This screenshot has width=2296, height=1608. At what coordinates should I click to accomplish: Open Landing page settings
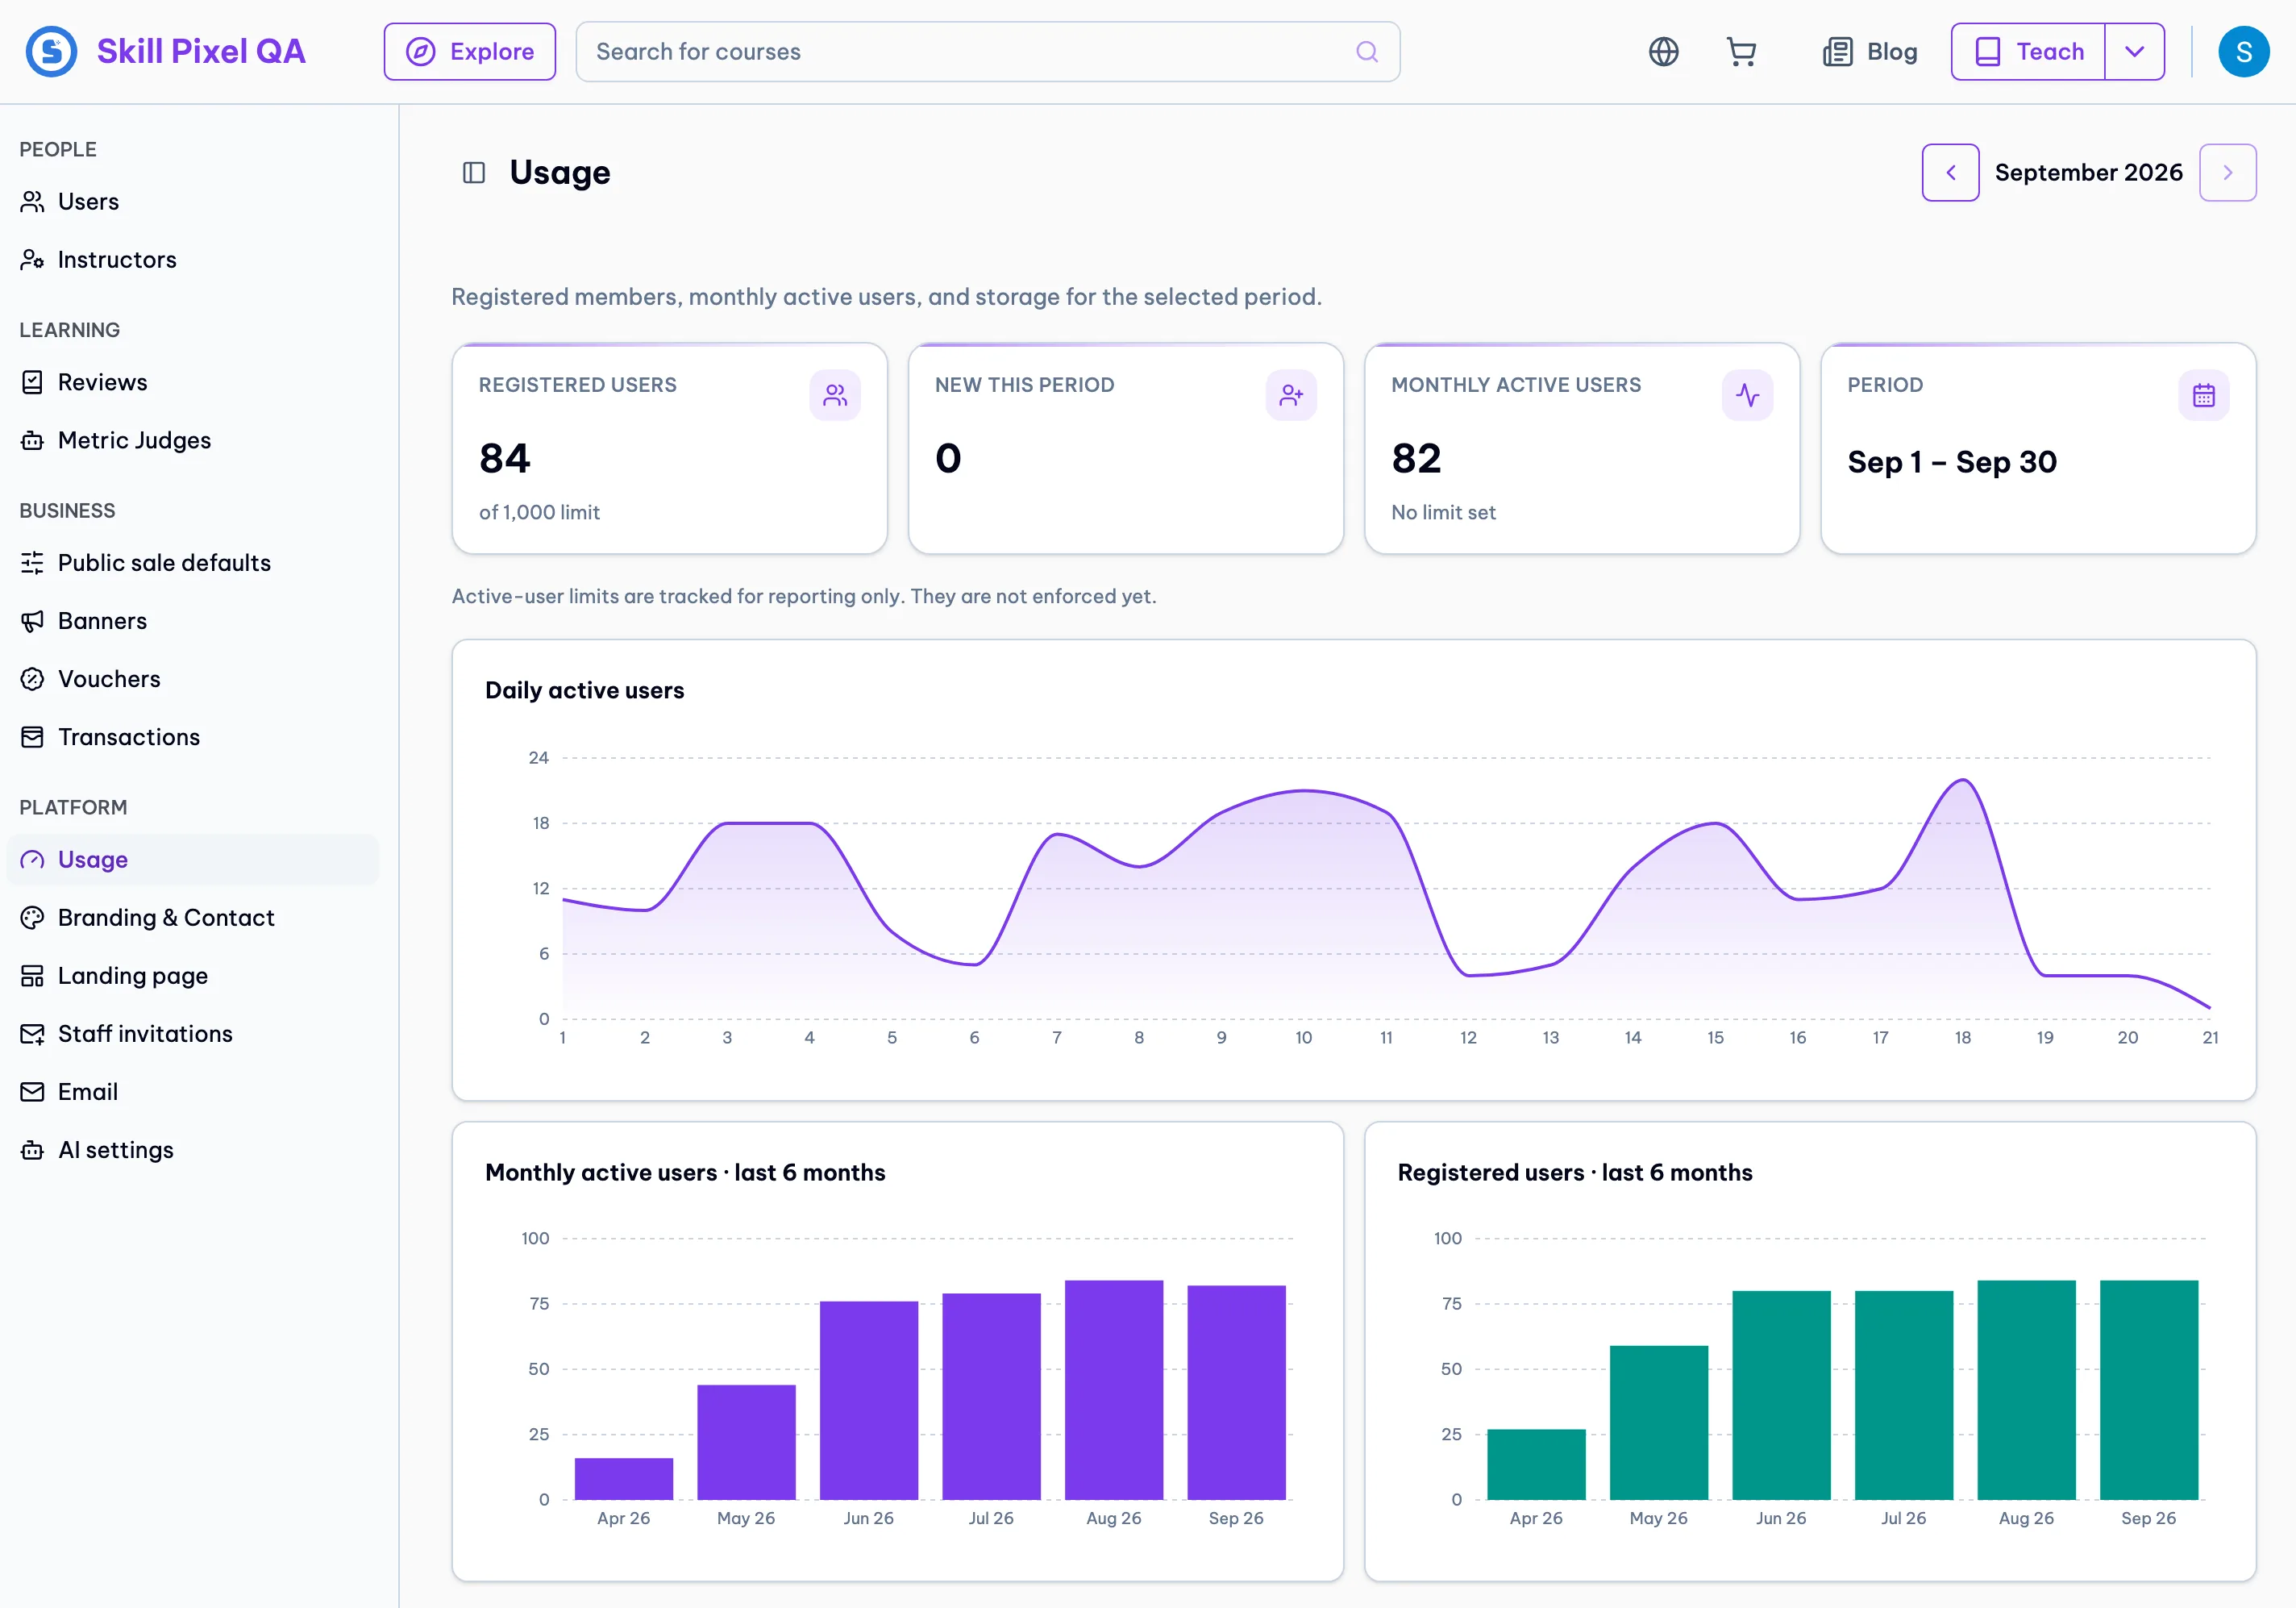tap(192, 976)
